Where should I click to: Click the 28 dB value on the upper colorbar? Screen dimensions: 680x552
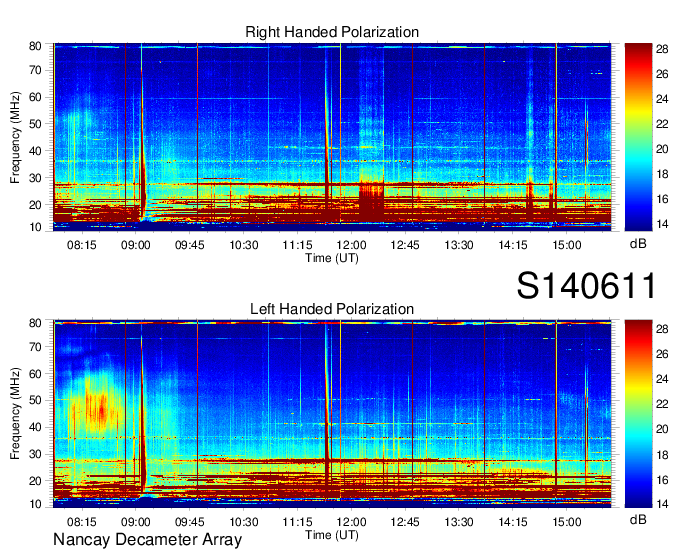[x=662, y=49]
